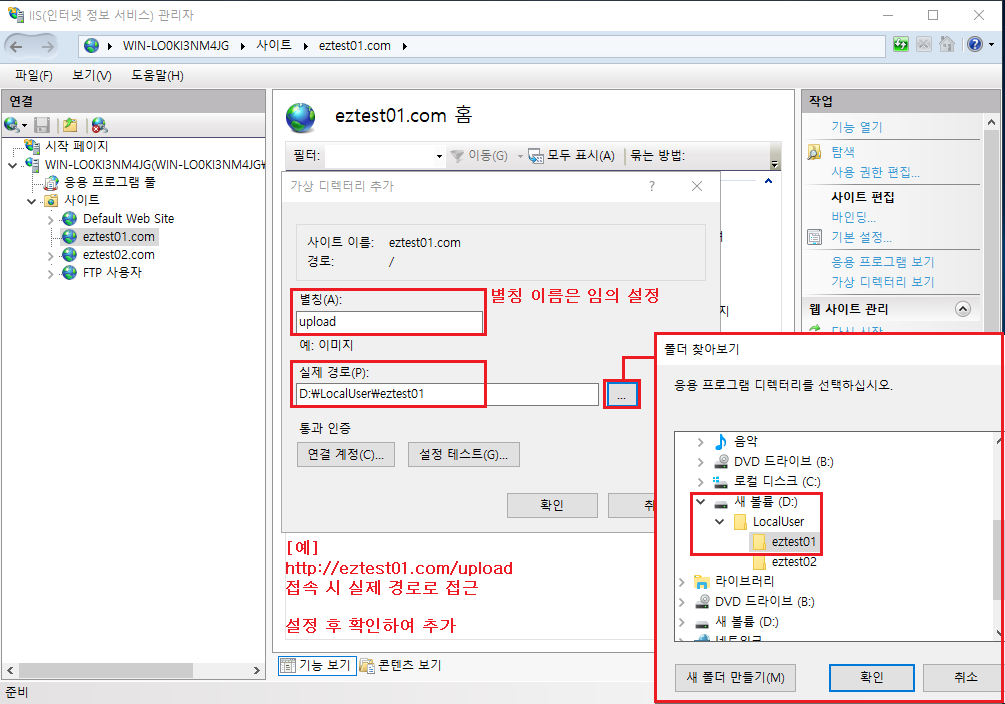Viewport: 1005px width, 704px height.
Task: Click the green refresh page icon
Action: [901, 45]
